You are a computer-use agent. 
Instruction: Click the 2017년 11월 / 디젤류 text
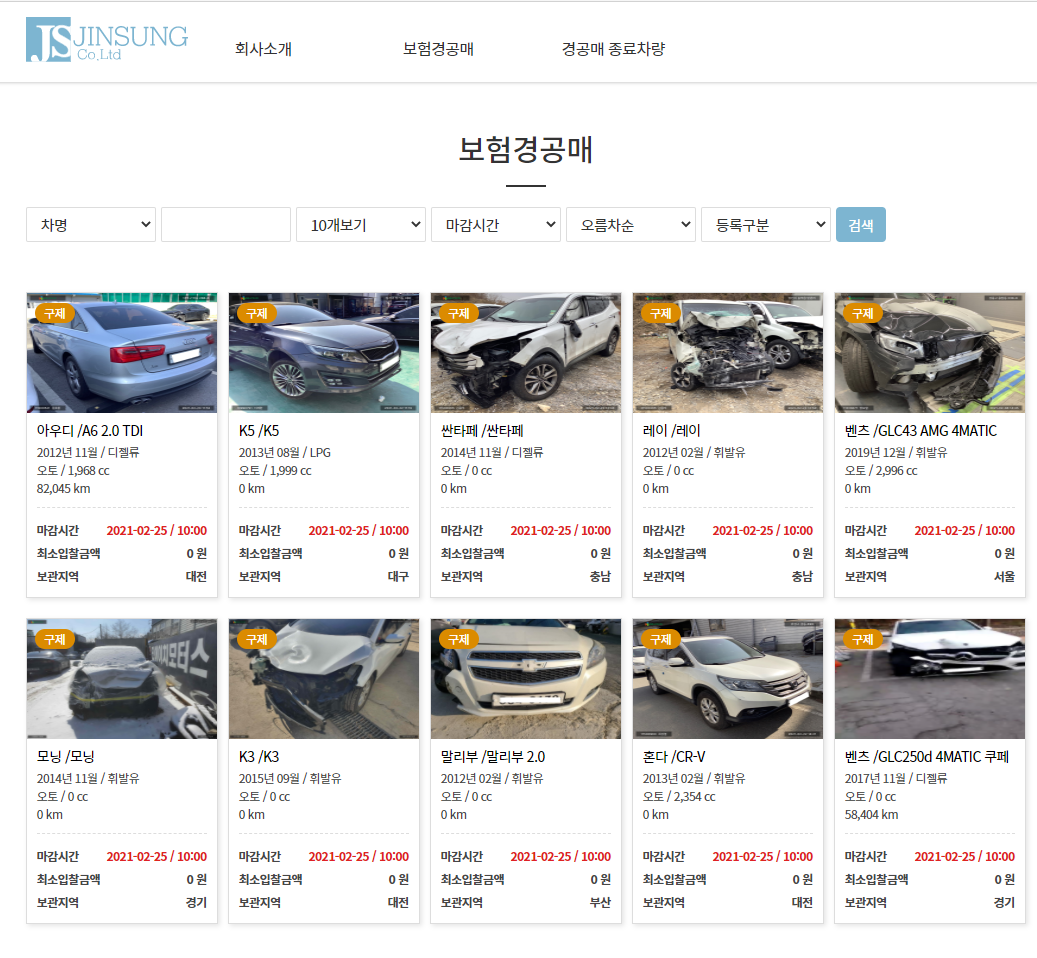tap(896, 779)
